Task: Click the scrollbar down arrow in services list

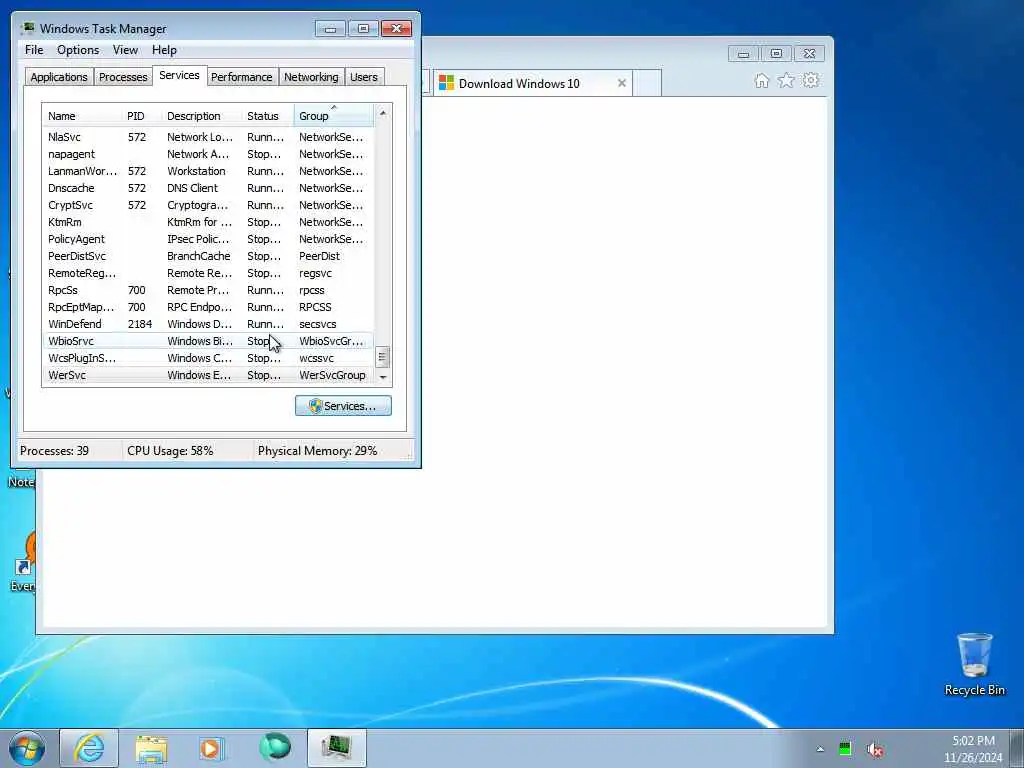Action: (383, 377)
